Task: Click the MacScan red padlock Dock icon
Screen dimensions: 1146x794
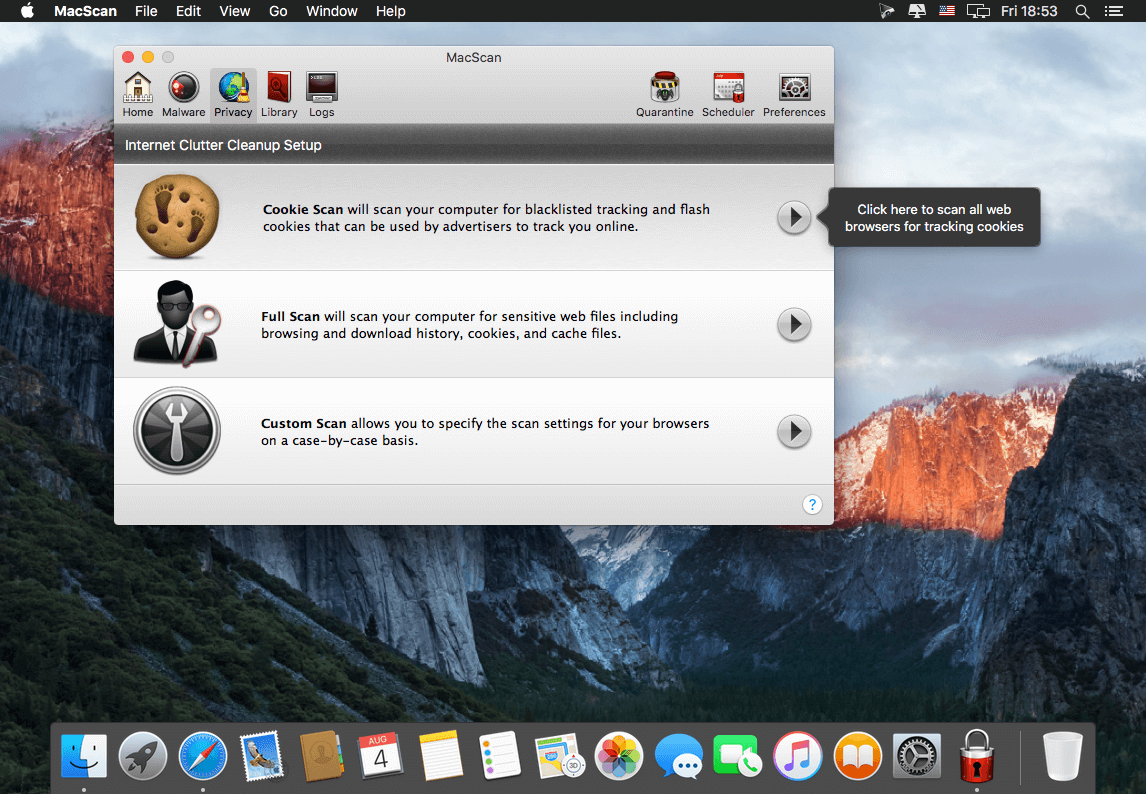Action: coord(976,756)
